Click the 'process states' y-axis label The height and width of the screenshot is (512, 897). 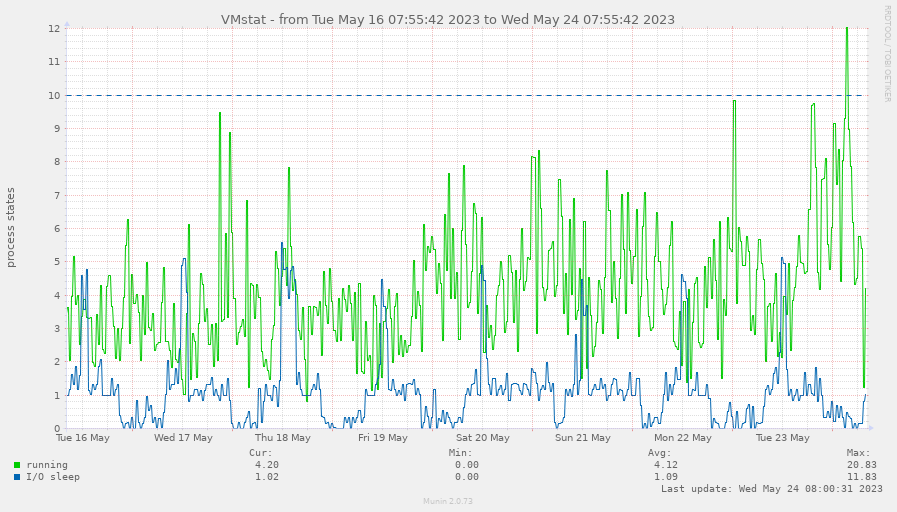10,228
